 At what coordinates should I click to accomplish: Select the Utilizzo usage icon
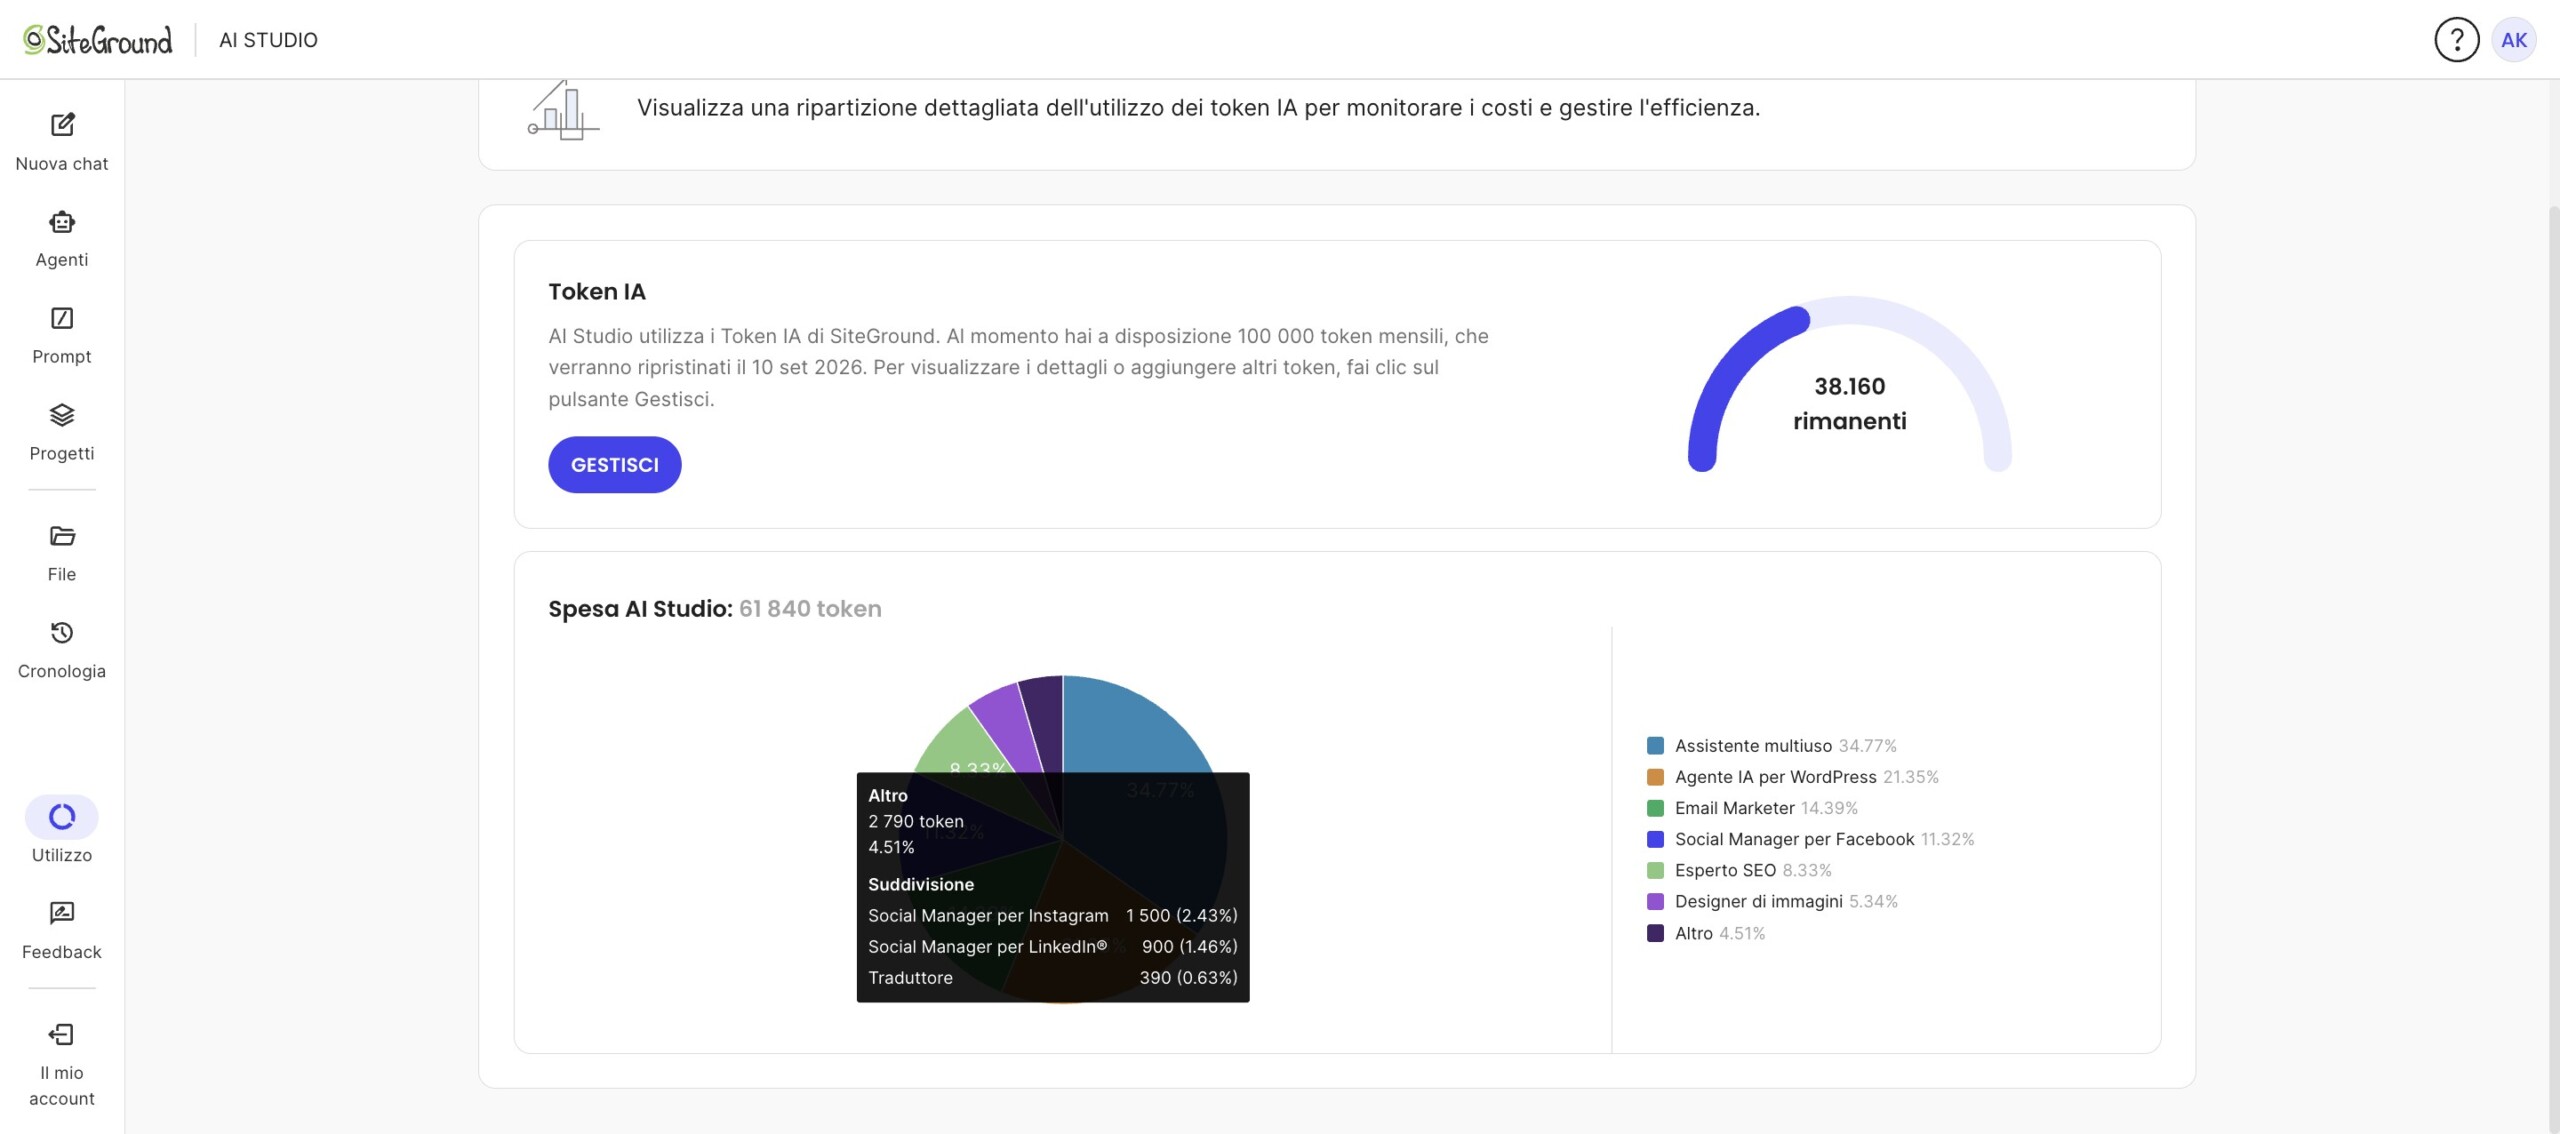(62, 817)
